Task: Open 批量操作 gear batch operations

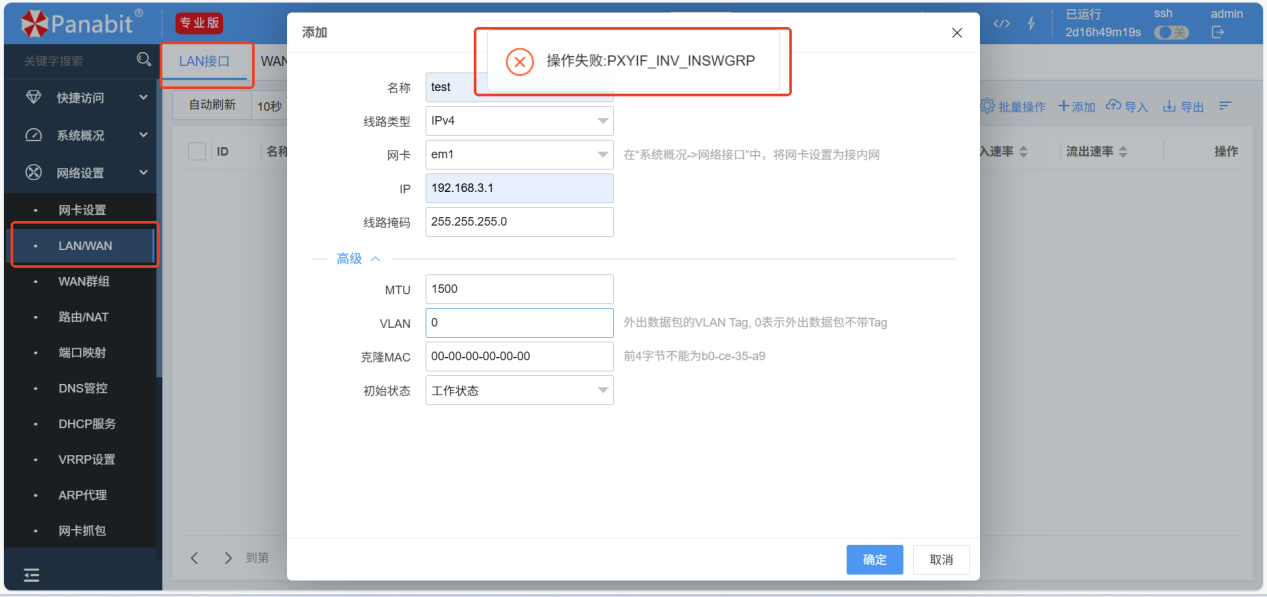Action: click(988, 106)
